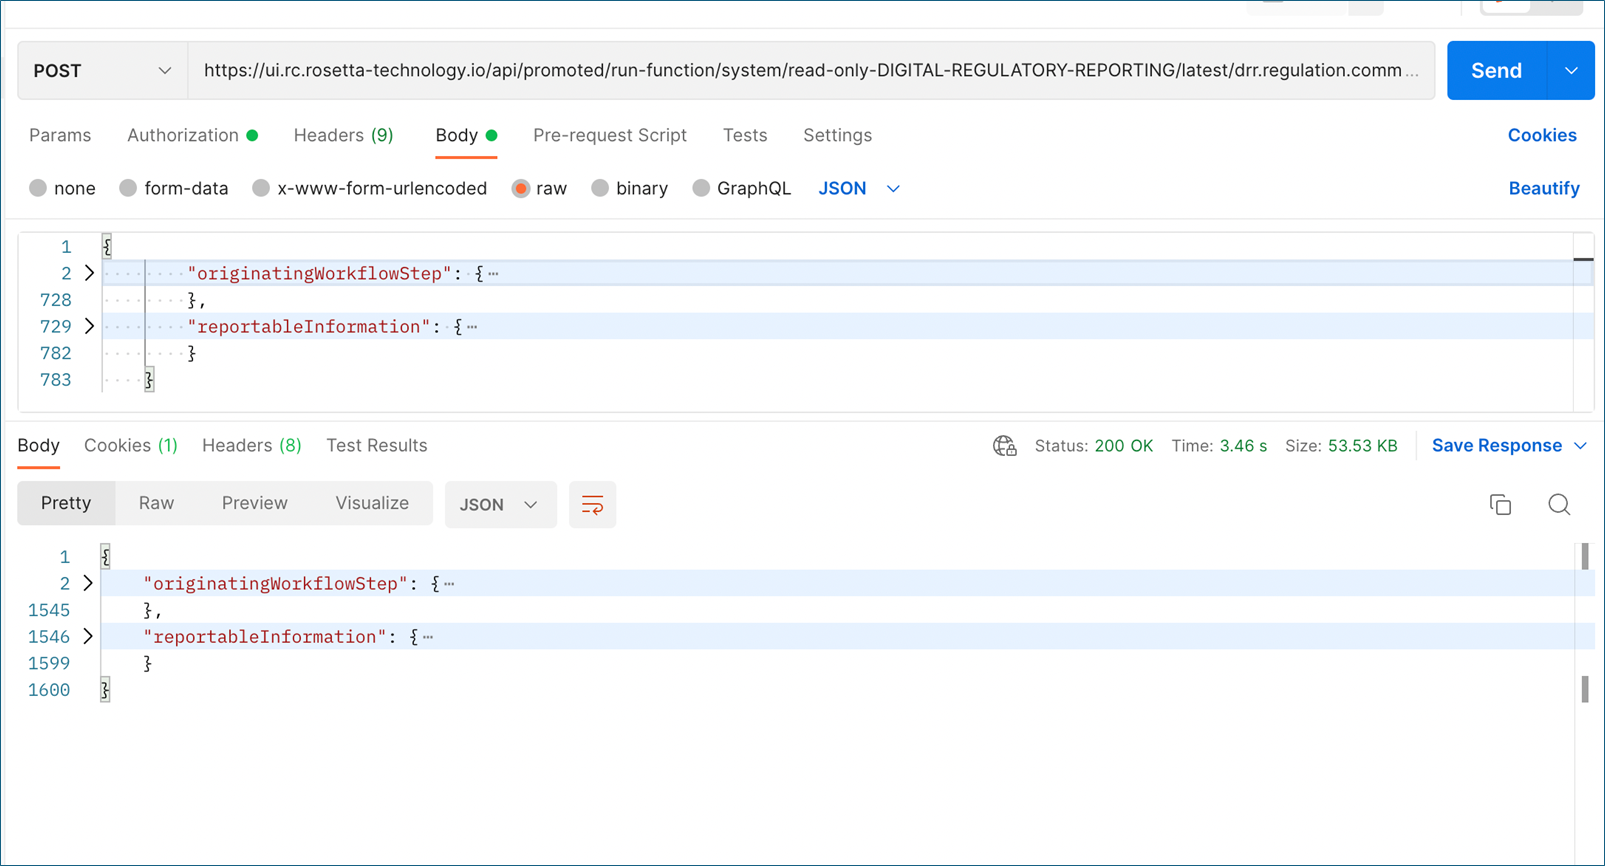Open the Save Response dropdown
The height and width of the screenshot is (866, 1605).
pos(1581,446)
